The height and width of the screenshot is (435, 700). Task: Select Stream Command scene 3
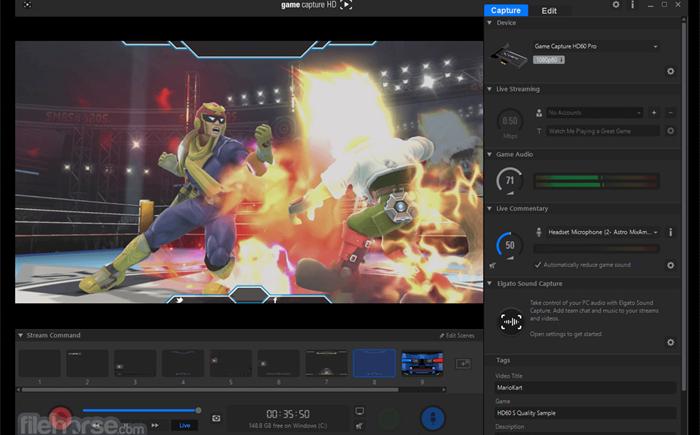coord(135,363)
